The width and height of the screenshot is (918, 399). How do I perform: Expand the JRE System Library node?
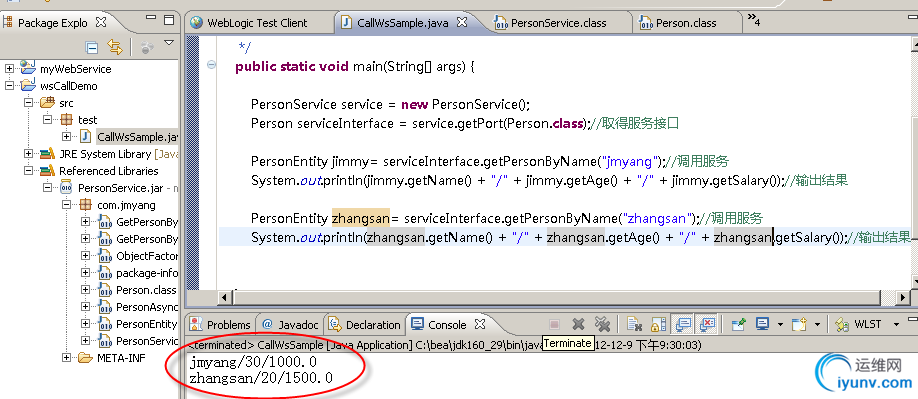(28, 153)
